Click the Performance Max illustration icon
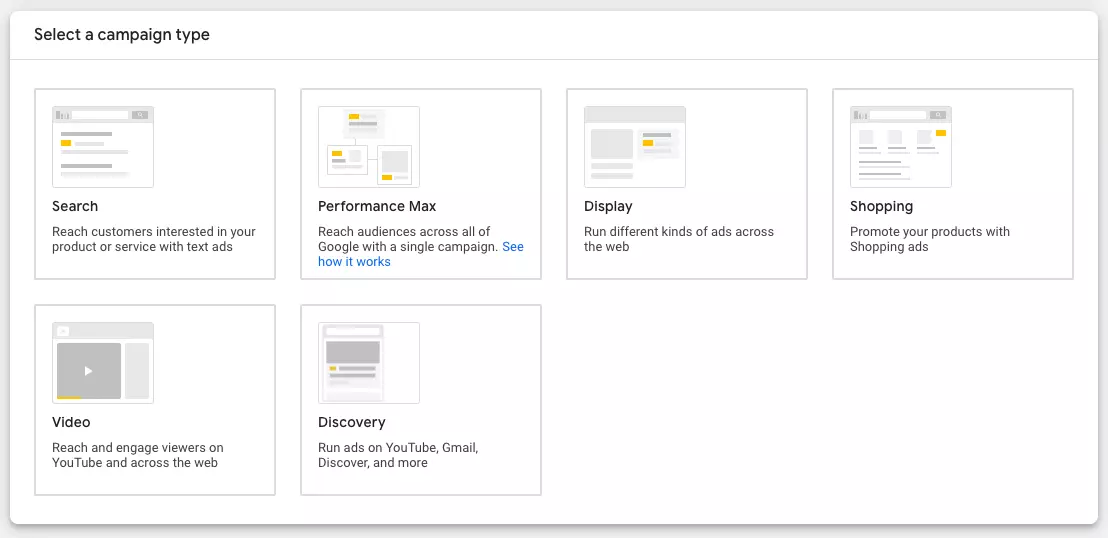Image resolution: width=1108 pixels, height=538 pixels. tap(369, 147)
